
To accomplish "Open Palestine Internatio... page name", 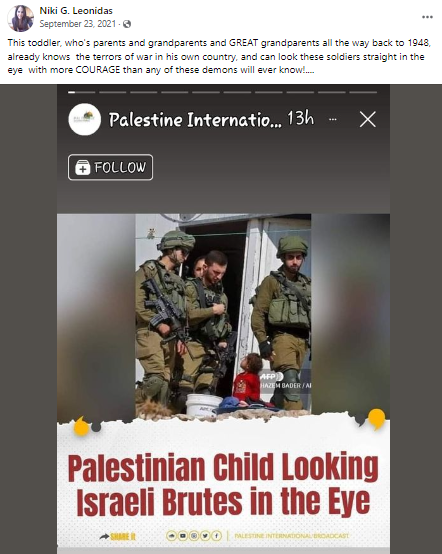I will (x=195, y=119).
